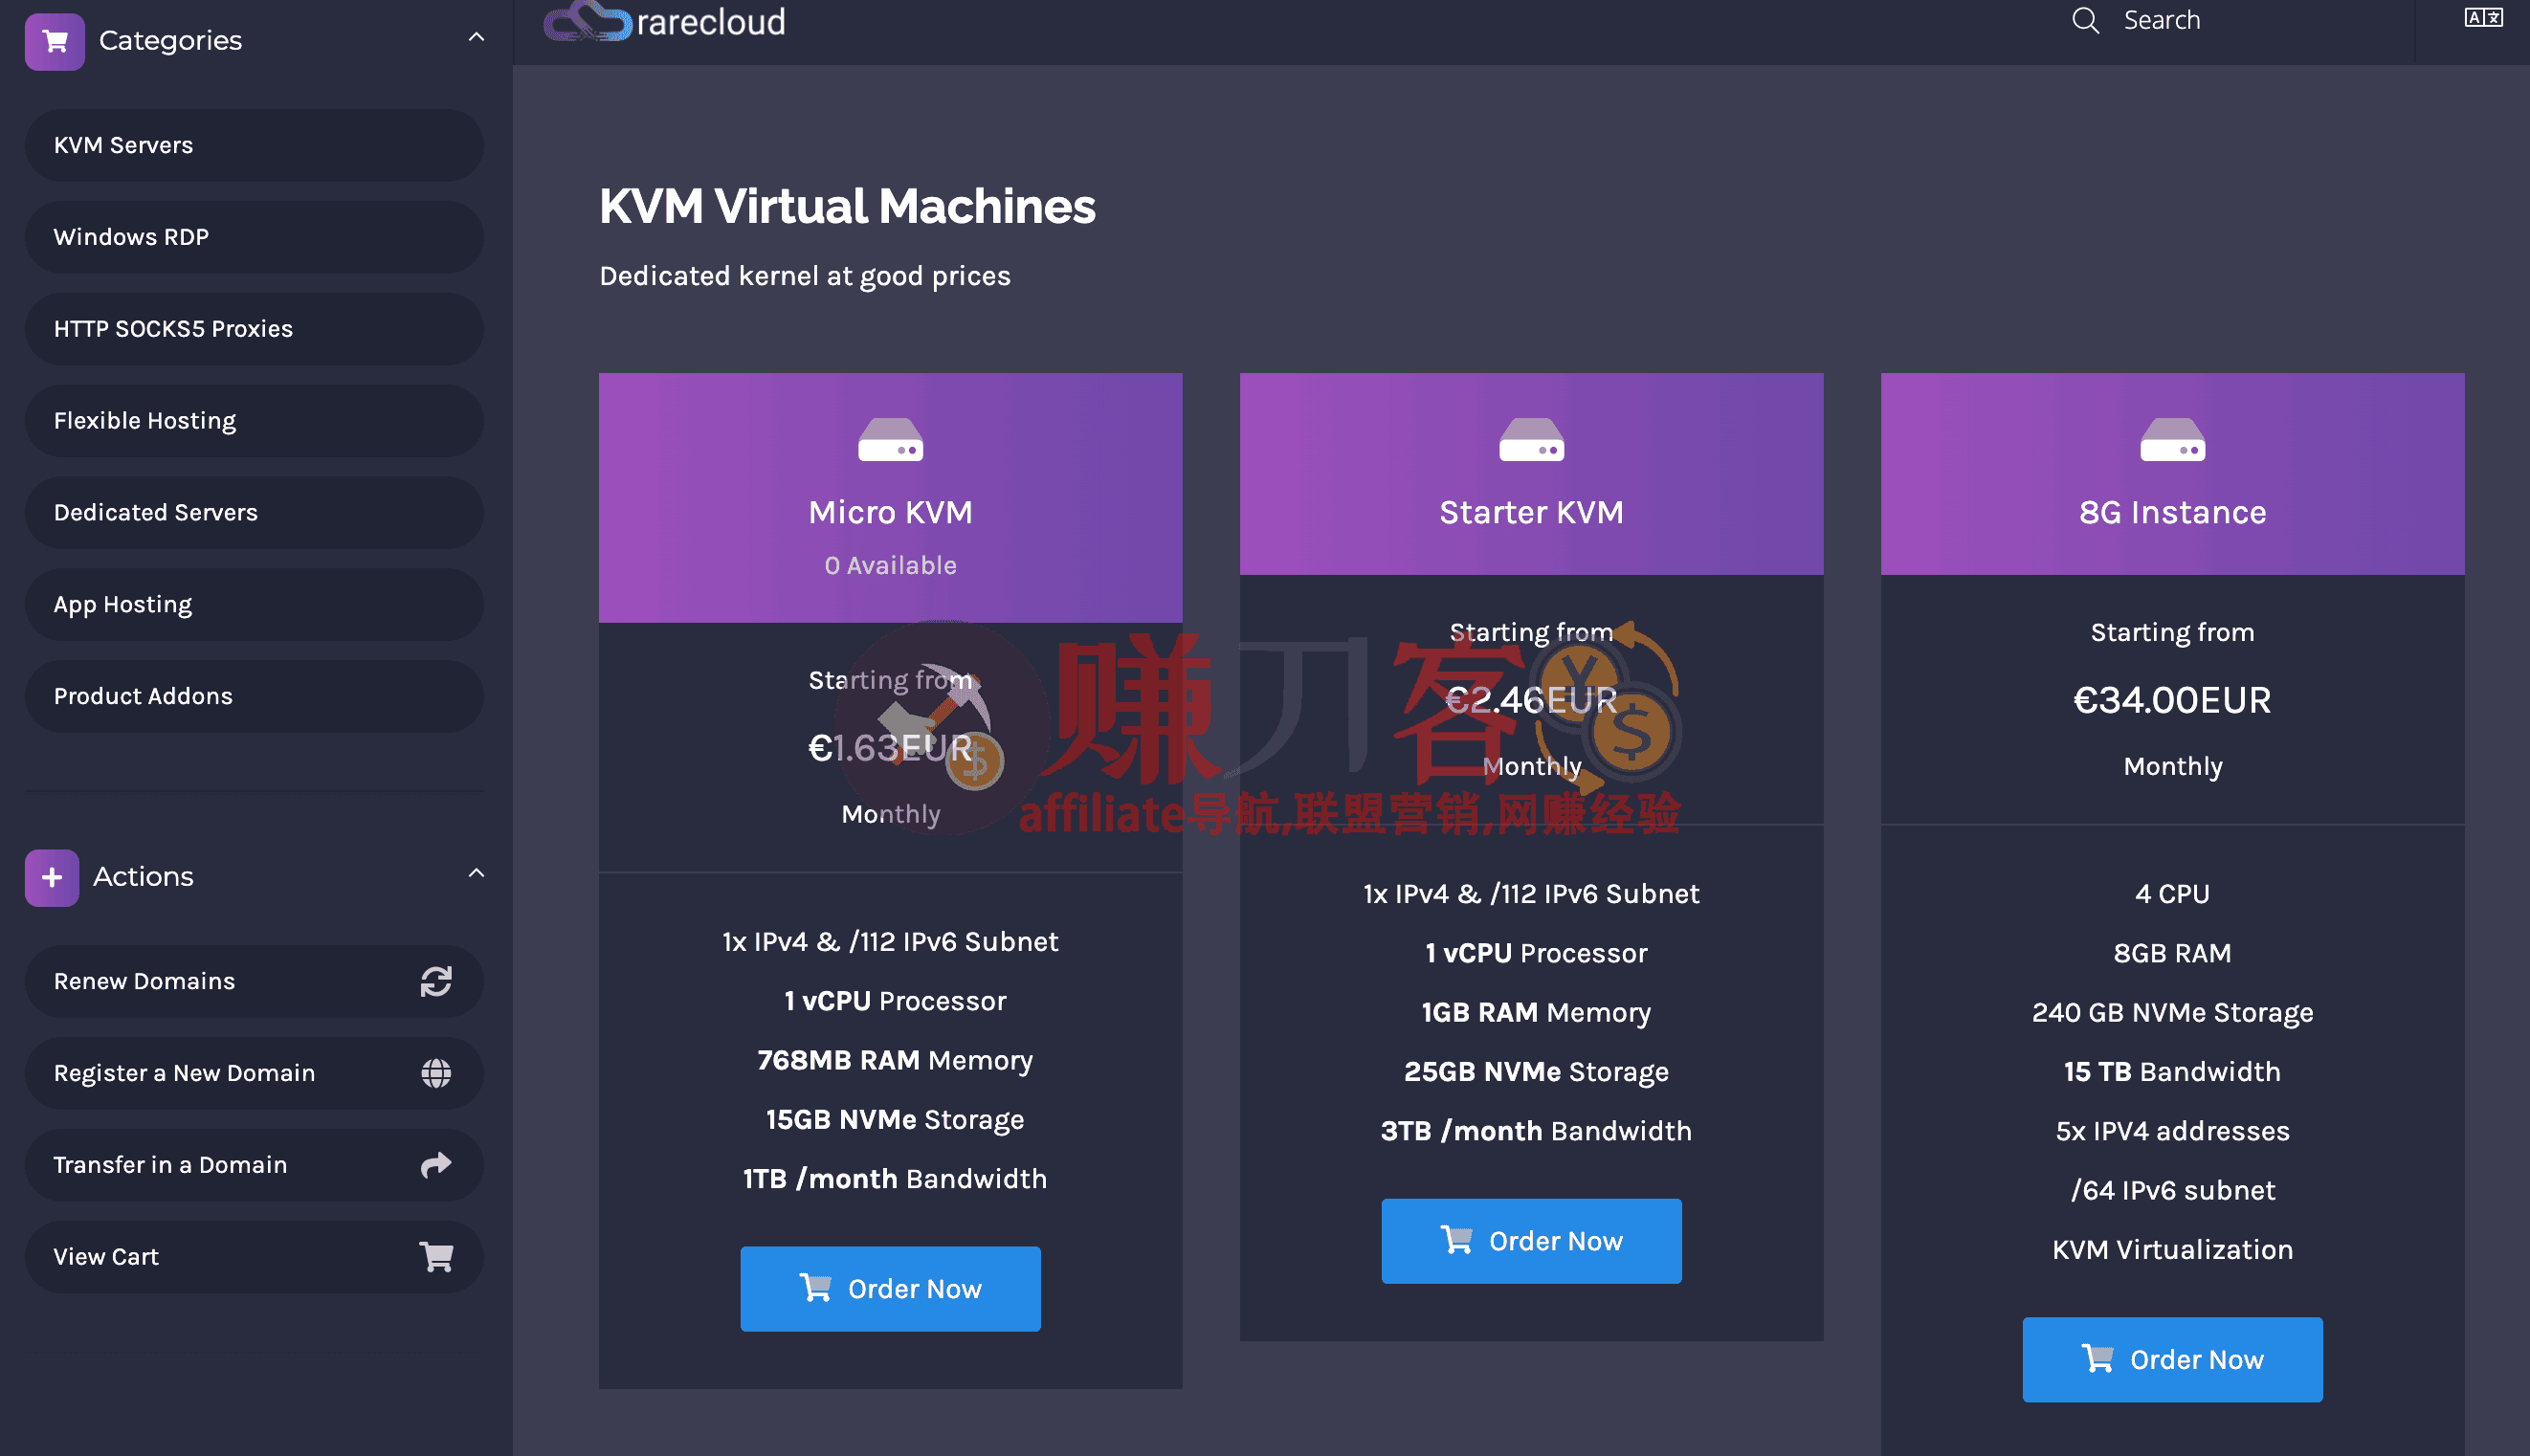Click 4 CPU spec in 8G Instance
2530x1456 pixels.
[2172, 894]
